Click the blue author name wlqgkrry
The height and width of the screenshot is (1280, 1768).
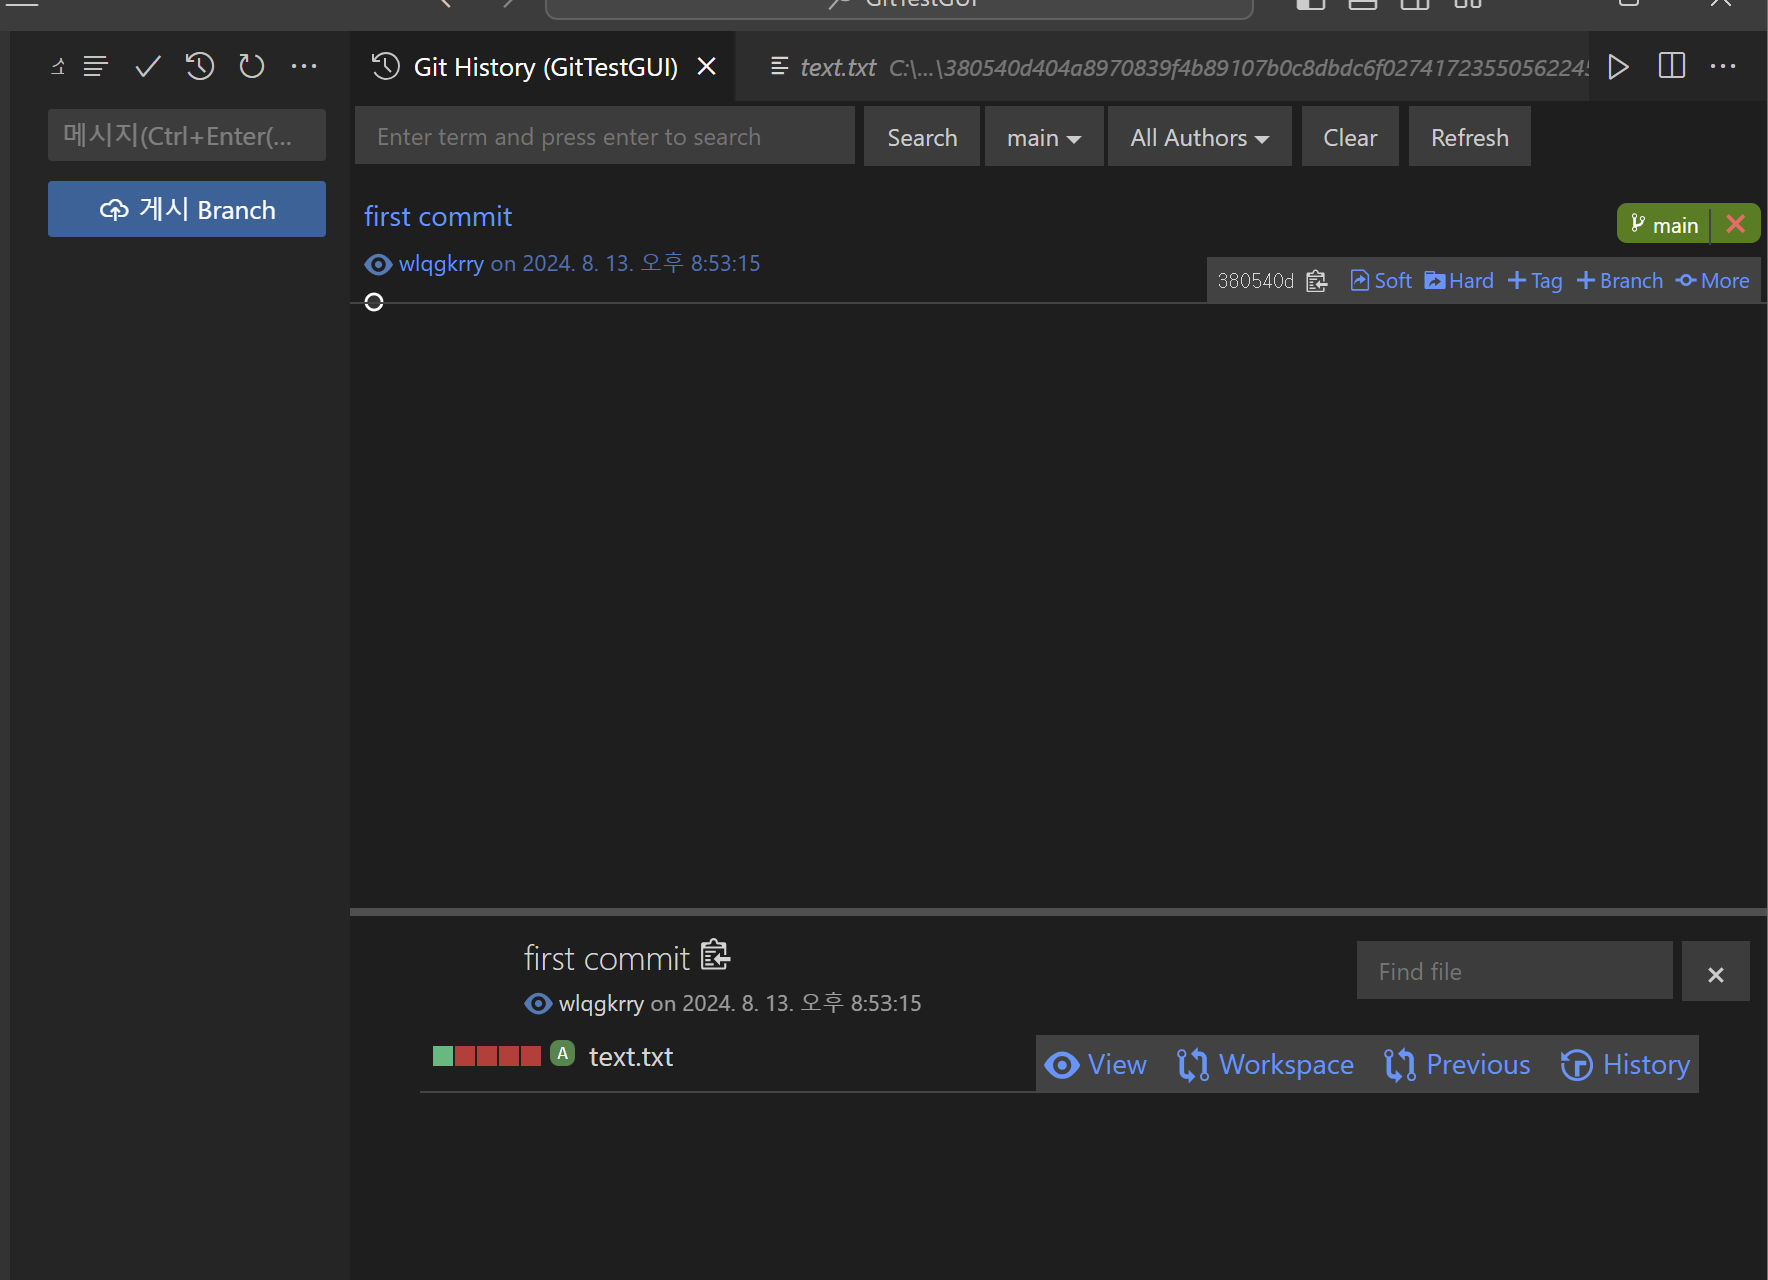click(x=441, y=264)
